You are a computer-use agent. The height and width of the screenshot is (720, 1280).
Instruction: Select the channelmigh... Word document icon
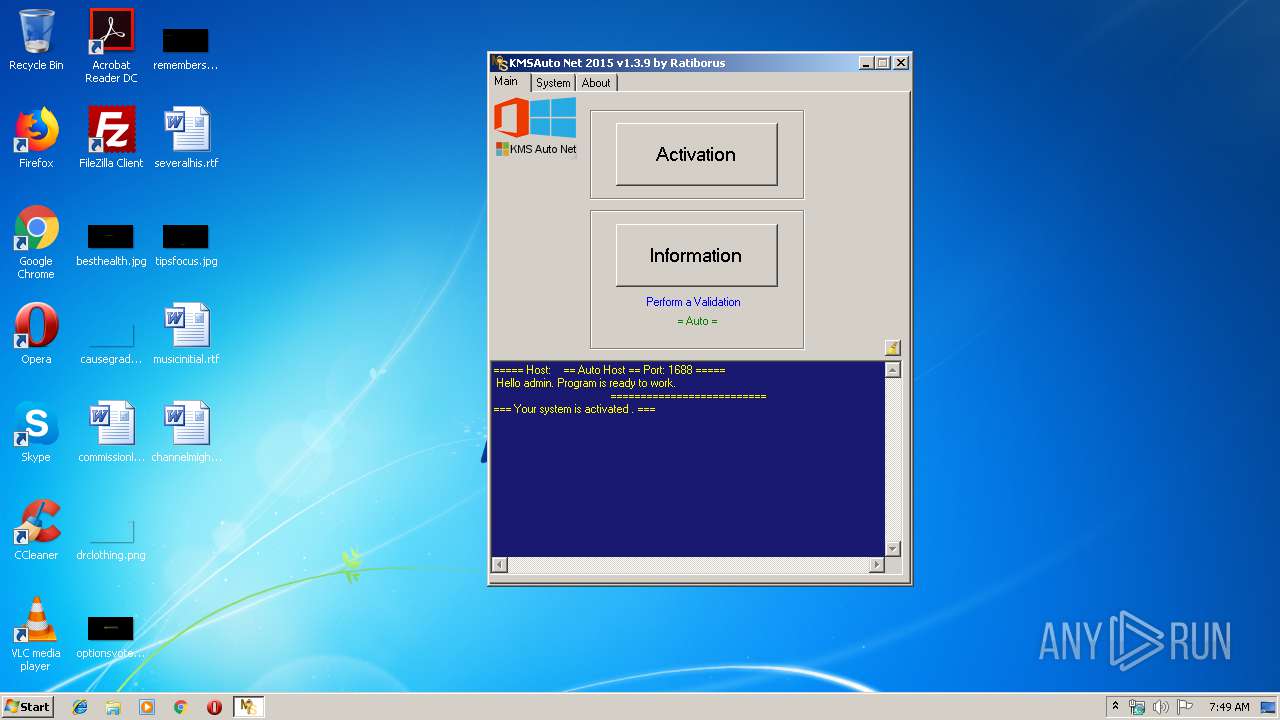coord(186,432)
